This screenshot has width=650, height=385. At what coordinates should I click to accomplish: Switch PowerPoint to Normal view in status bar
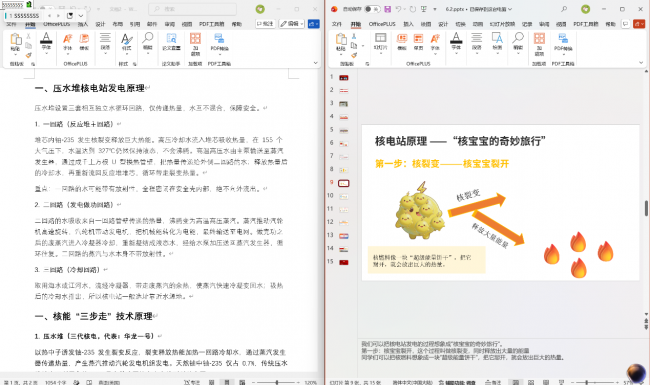(515, 382)
